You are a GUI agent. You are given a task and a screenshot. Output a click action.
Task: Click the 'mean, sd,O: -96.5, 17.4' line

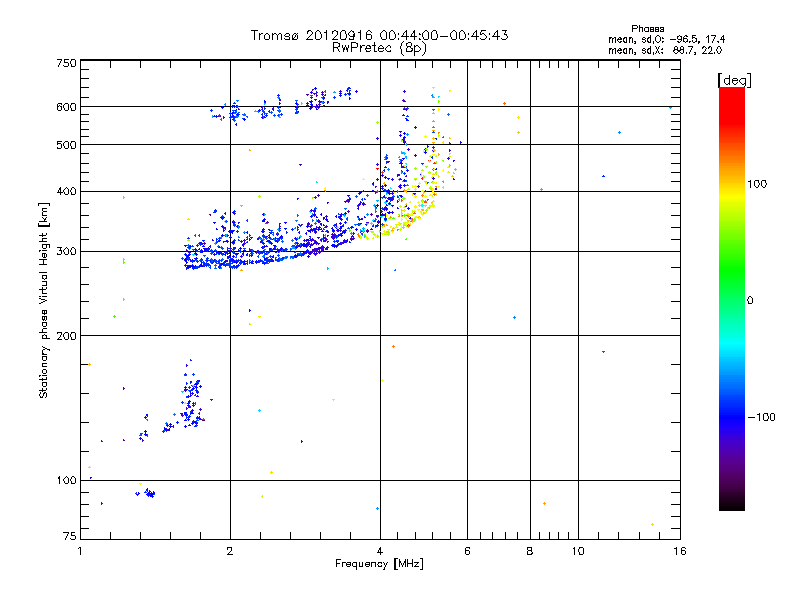click(666, 39)
